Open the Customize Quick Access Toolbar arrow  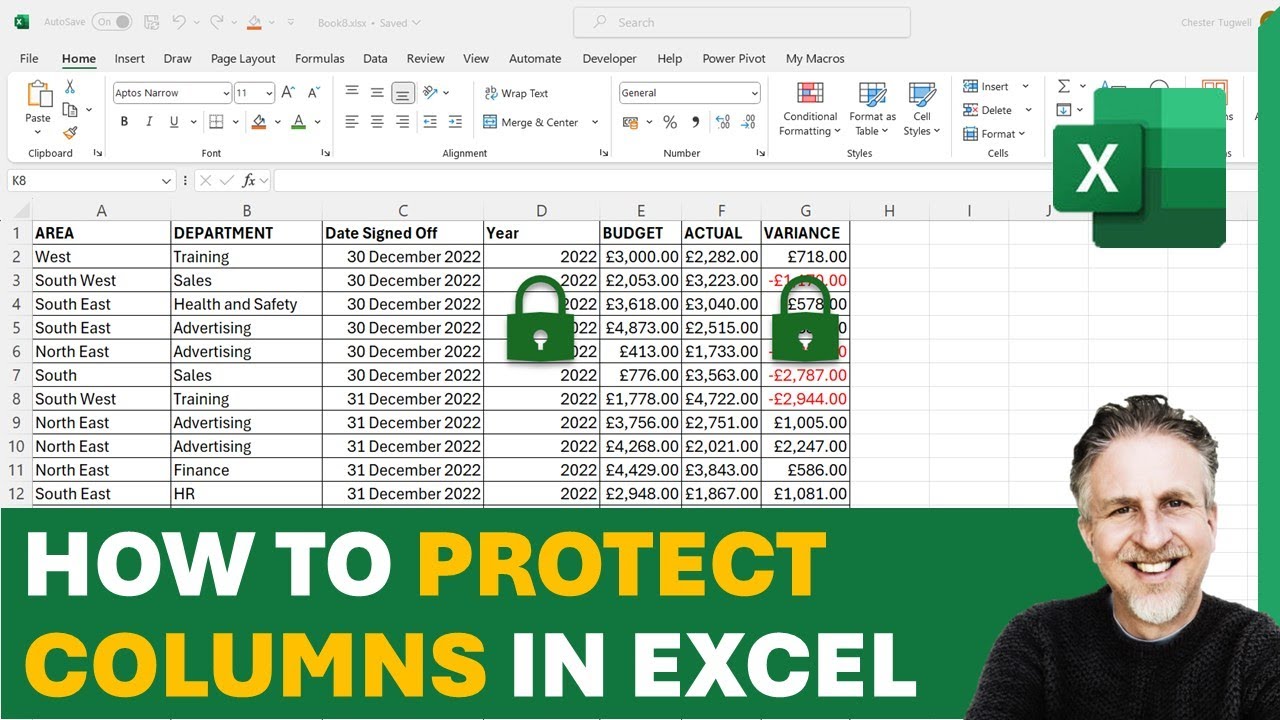(291, 22)
